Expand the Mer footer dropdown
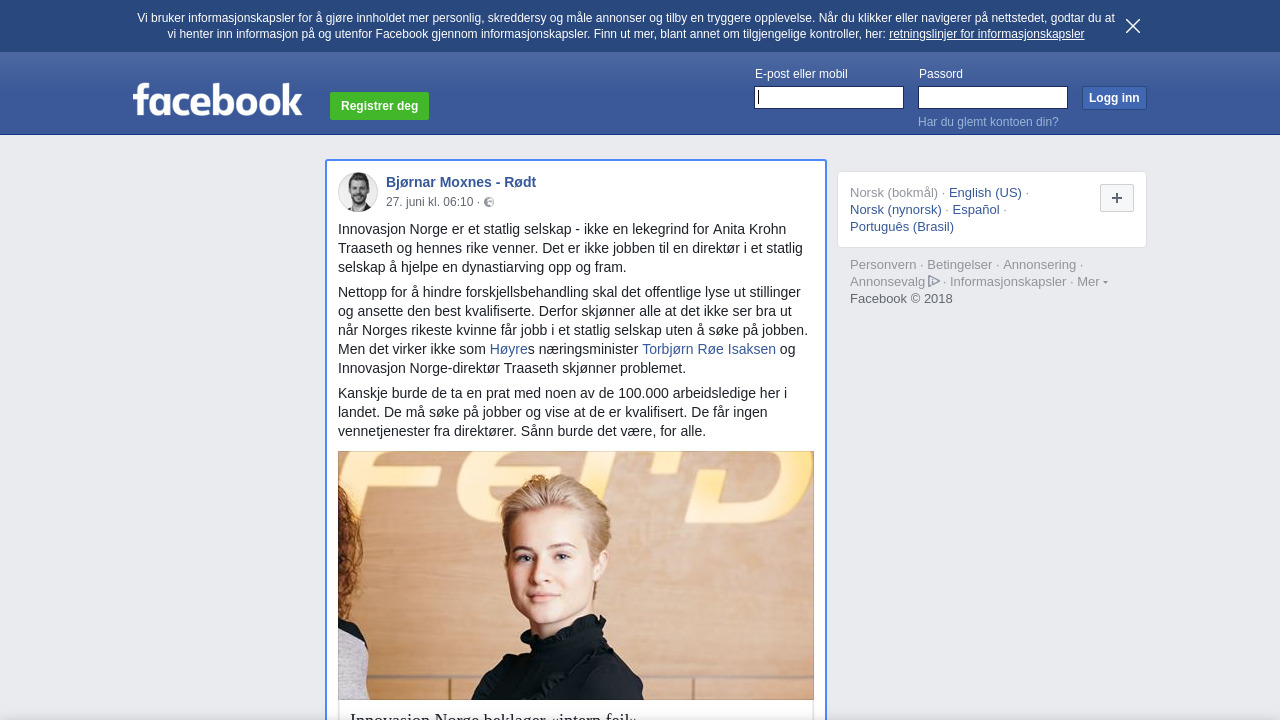 pyautogui.click(x=1092, y=282)
